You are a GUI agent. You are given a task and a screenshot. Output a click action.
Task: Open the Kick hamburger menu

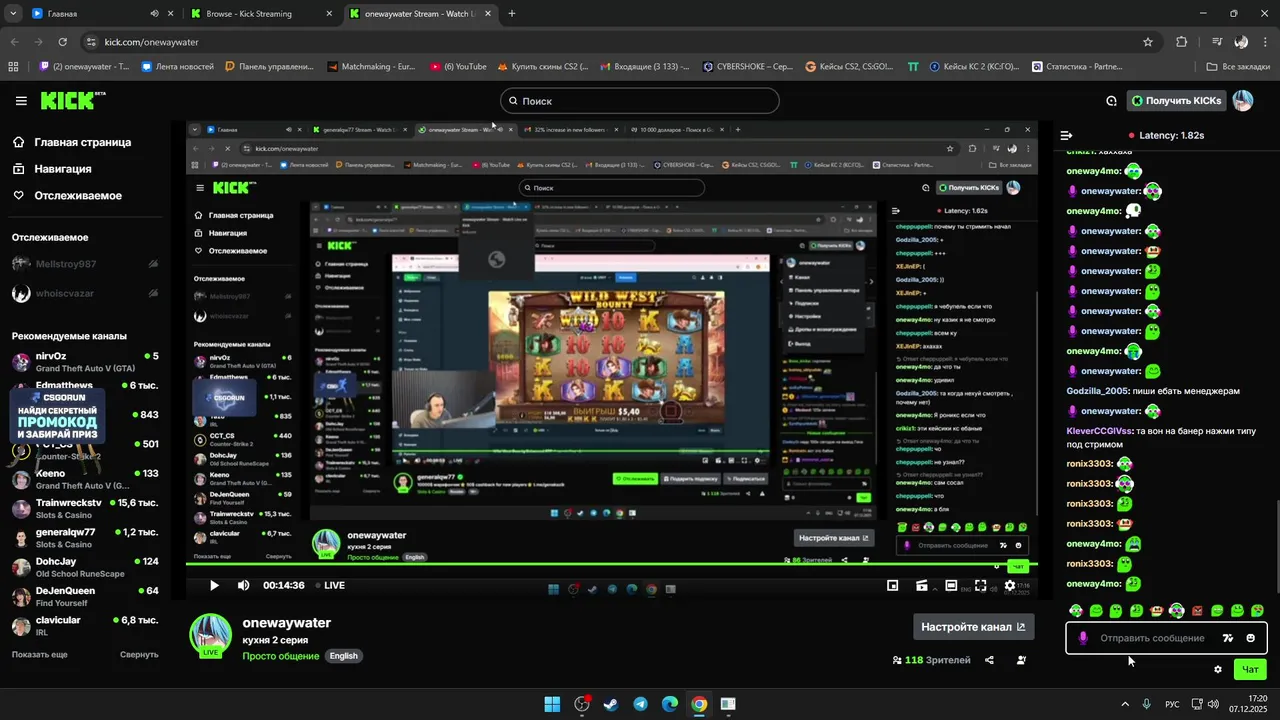(21, 101)
